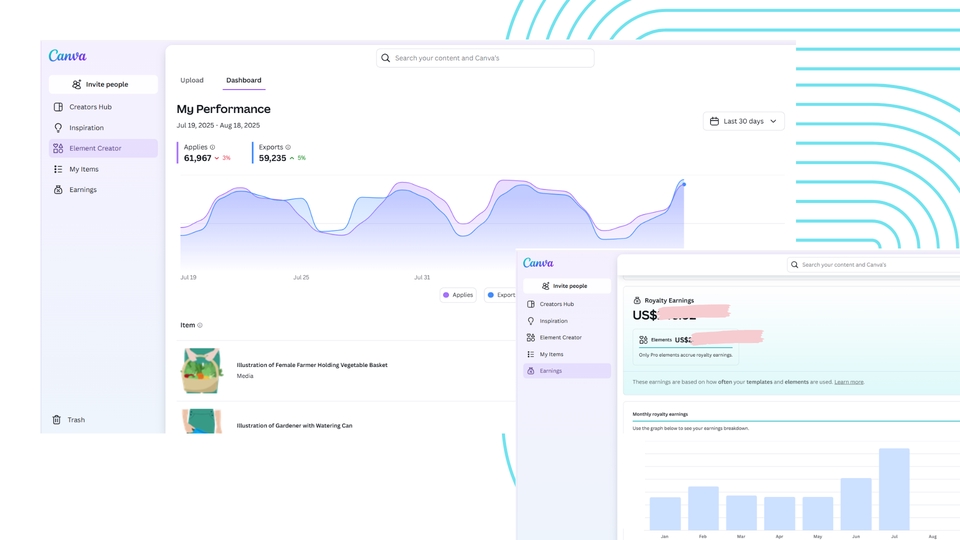
Task: Click the Jul bar in earnings chart
Action: coord(894,489)
